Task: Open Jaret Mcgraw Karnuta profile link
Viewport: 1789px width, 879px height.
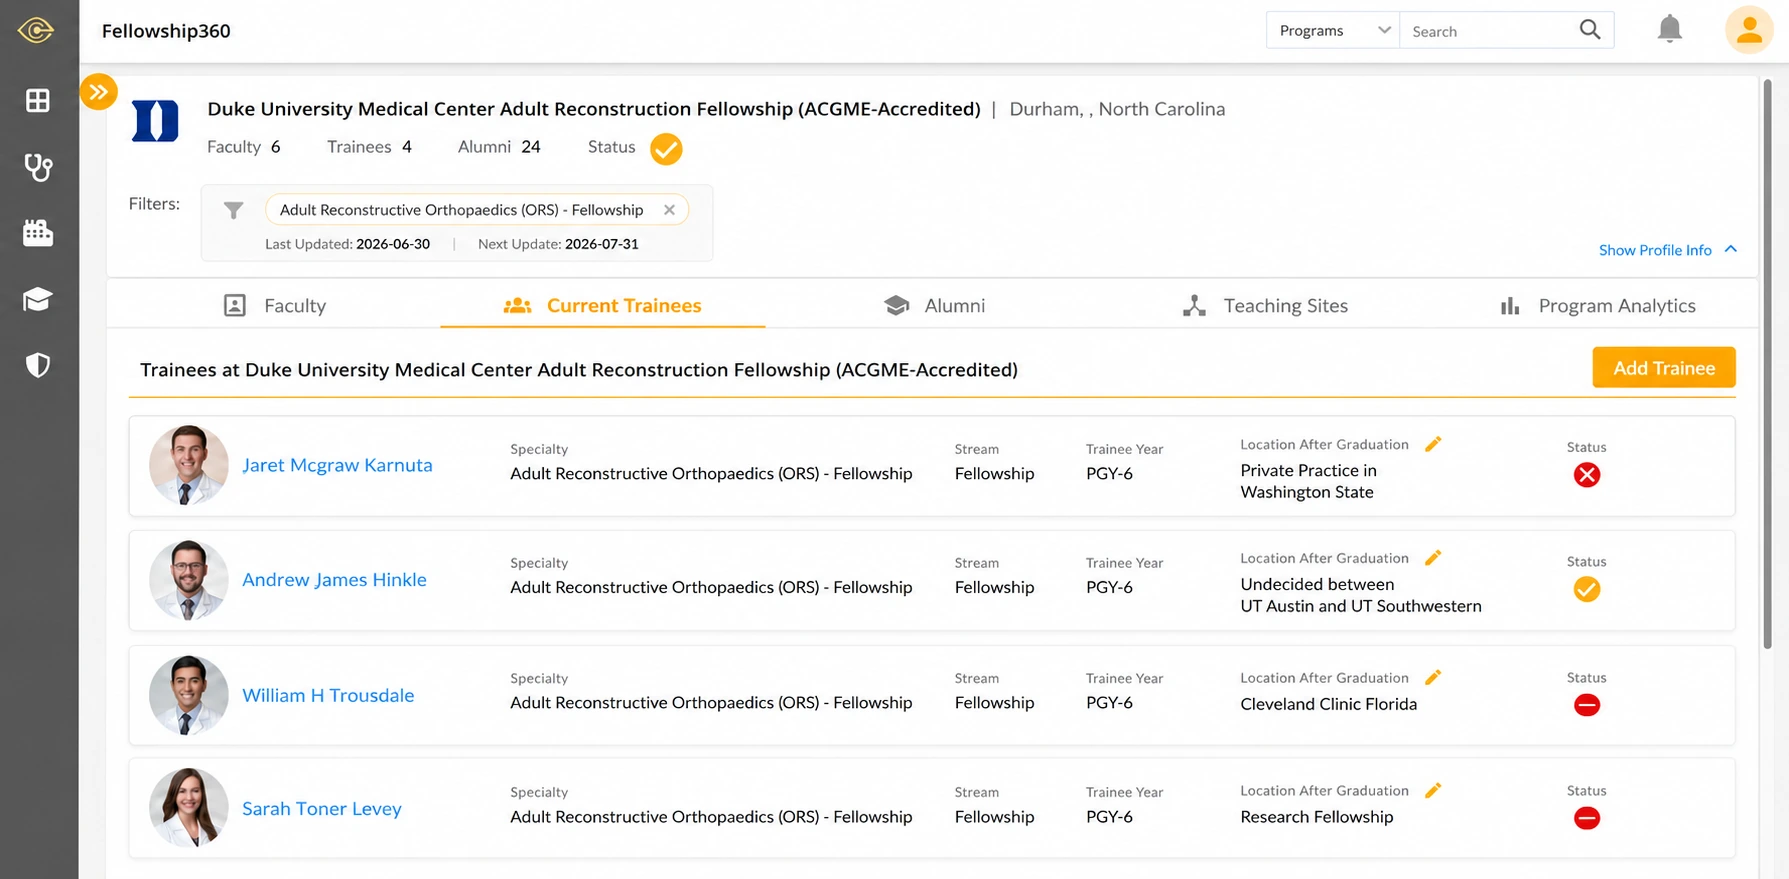Action: pyautogui.click(x=337, y=465)
